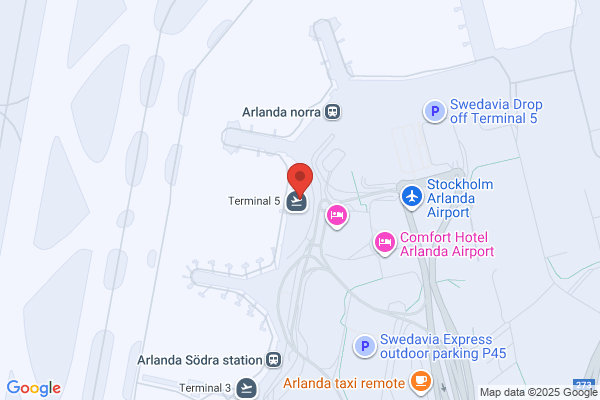Click the Google logo
600x400 pixels.
click(34, 388)
